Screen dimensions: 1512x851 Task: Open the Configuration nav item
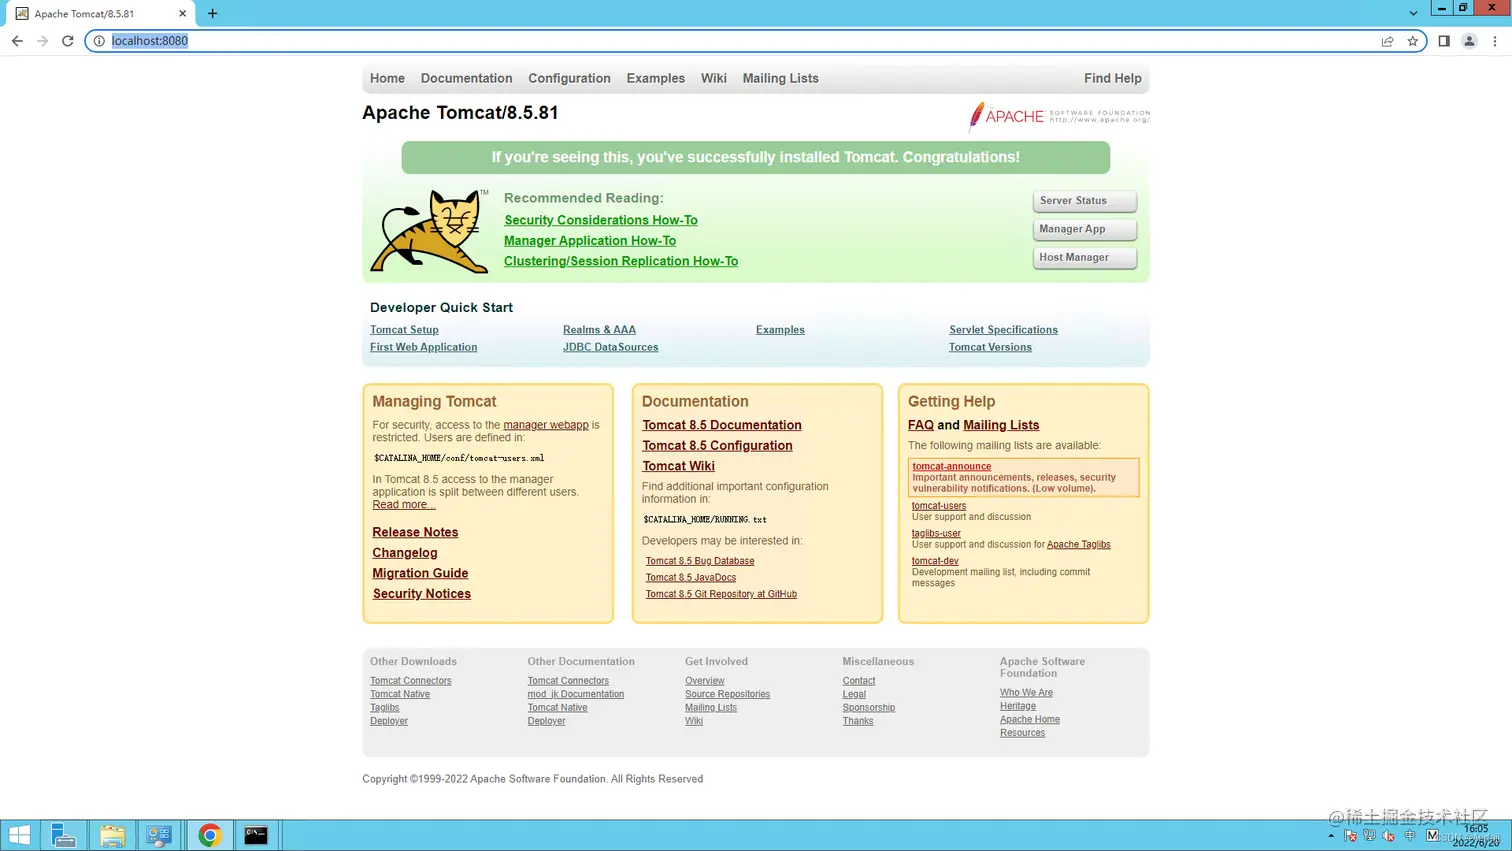(x=569, y=78)
